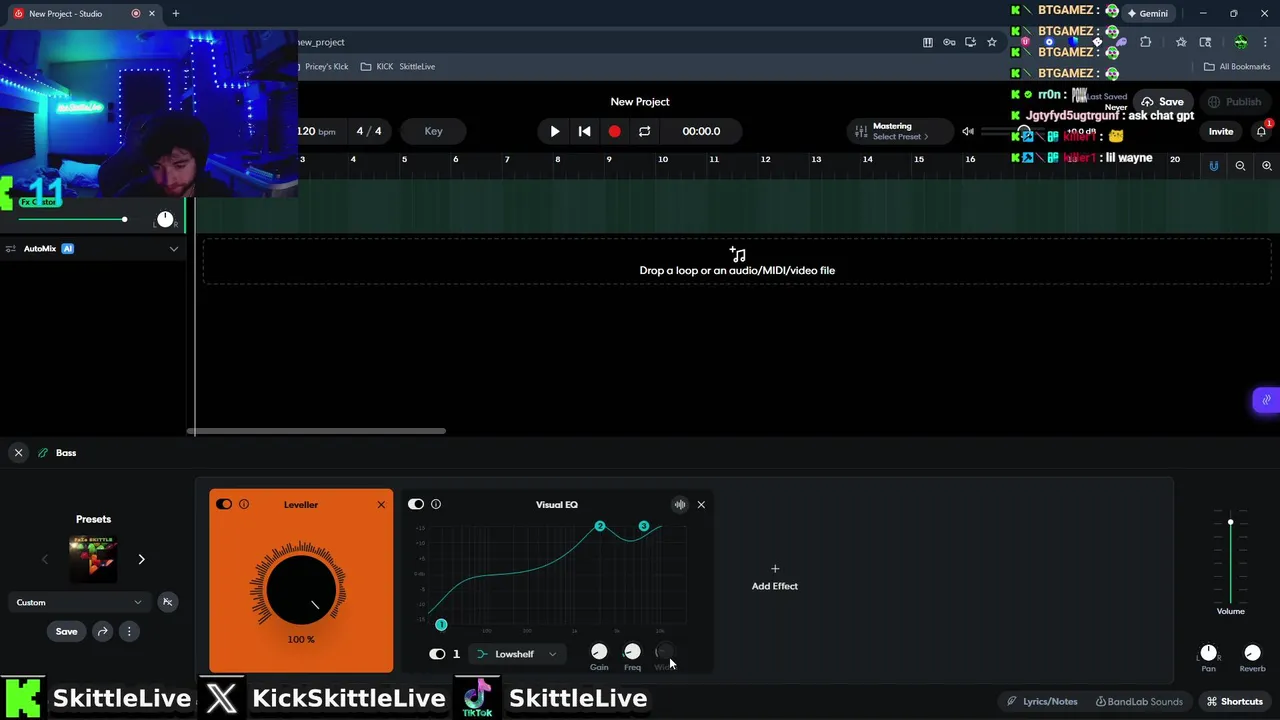Open the Chrome three-dot menu
1280x720 pixels.
click(x=1265, y=42)
